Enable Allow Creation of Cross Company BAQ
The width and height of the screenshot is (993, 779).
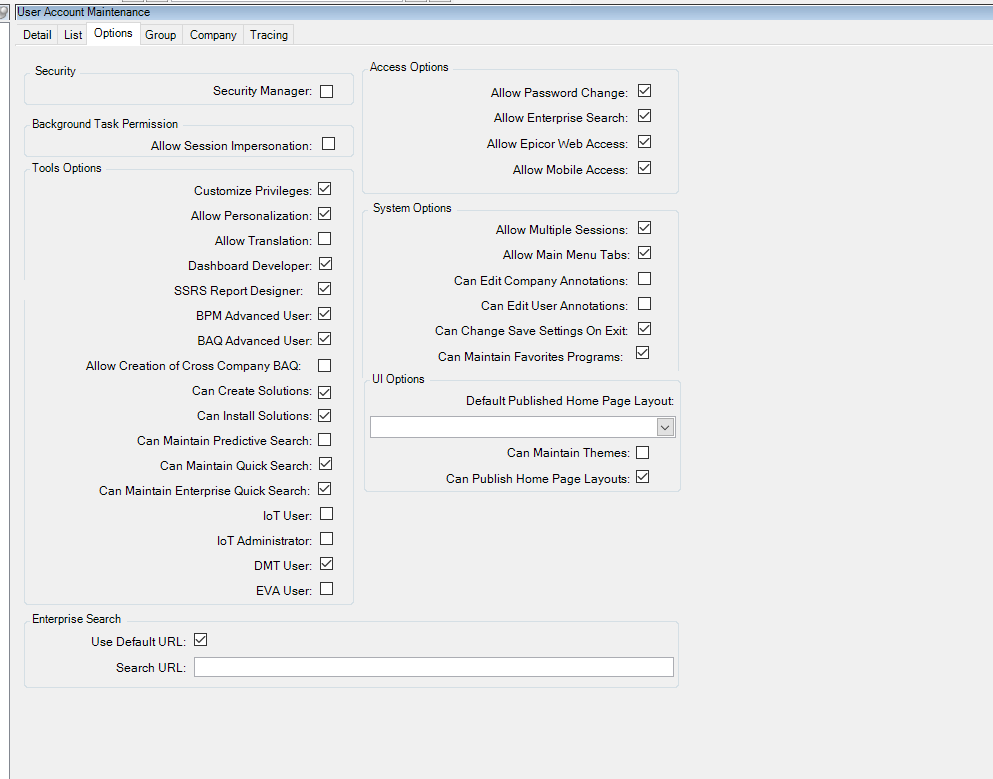pos(324,365)
